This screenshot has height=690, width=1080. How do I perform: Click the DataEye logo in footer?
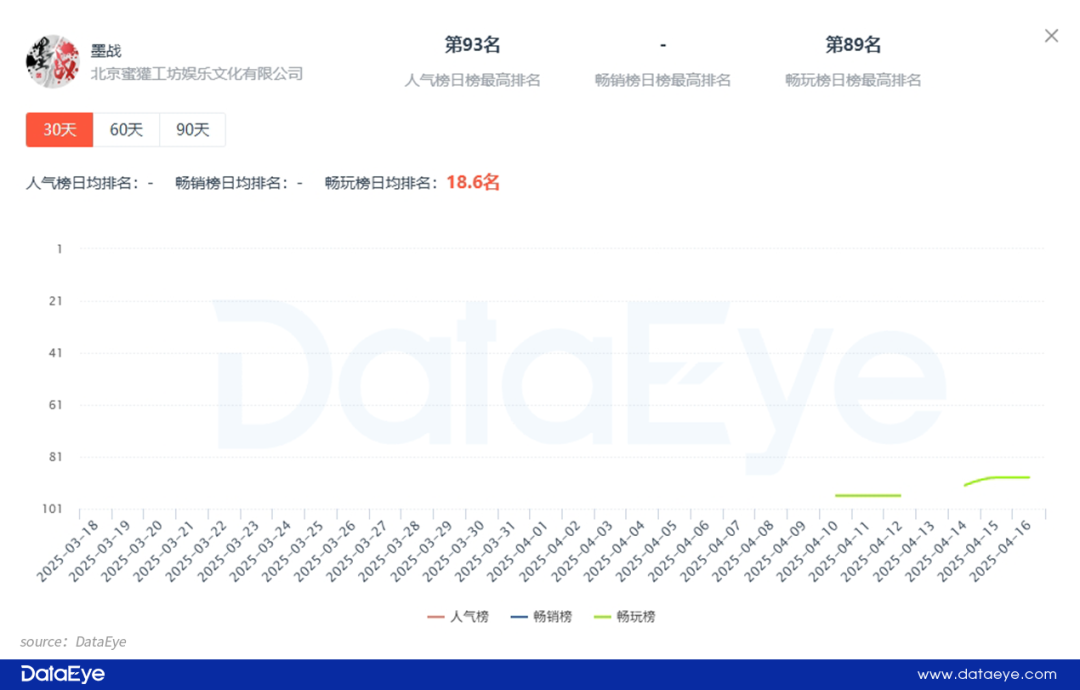coord(63,674)
